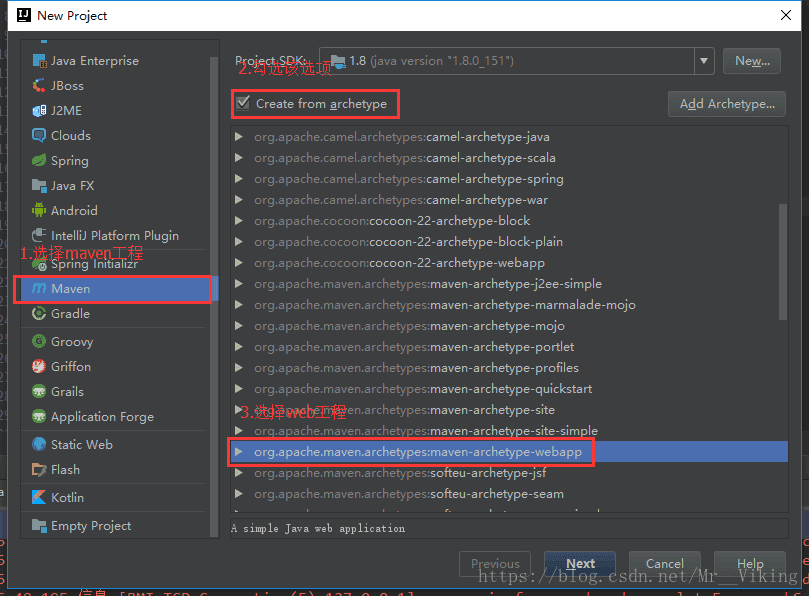Click the Empty Project icon
The height and width of the screenshot is (596, 809).
tap(39, 526)
